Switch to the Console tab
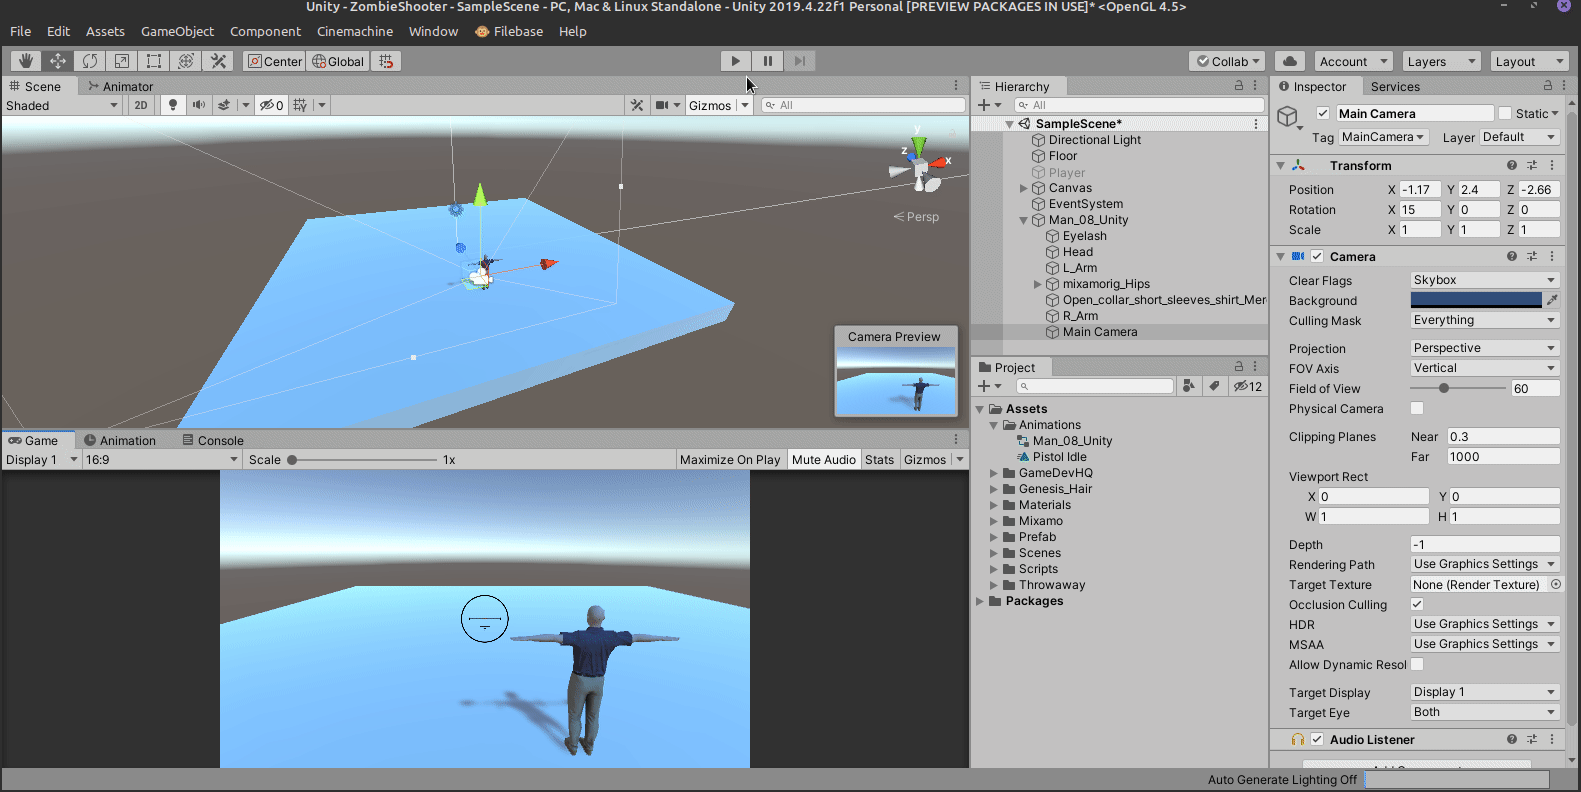The height and width of the screenshot is (792, 1581). (213, 440)
